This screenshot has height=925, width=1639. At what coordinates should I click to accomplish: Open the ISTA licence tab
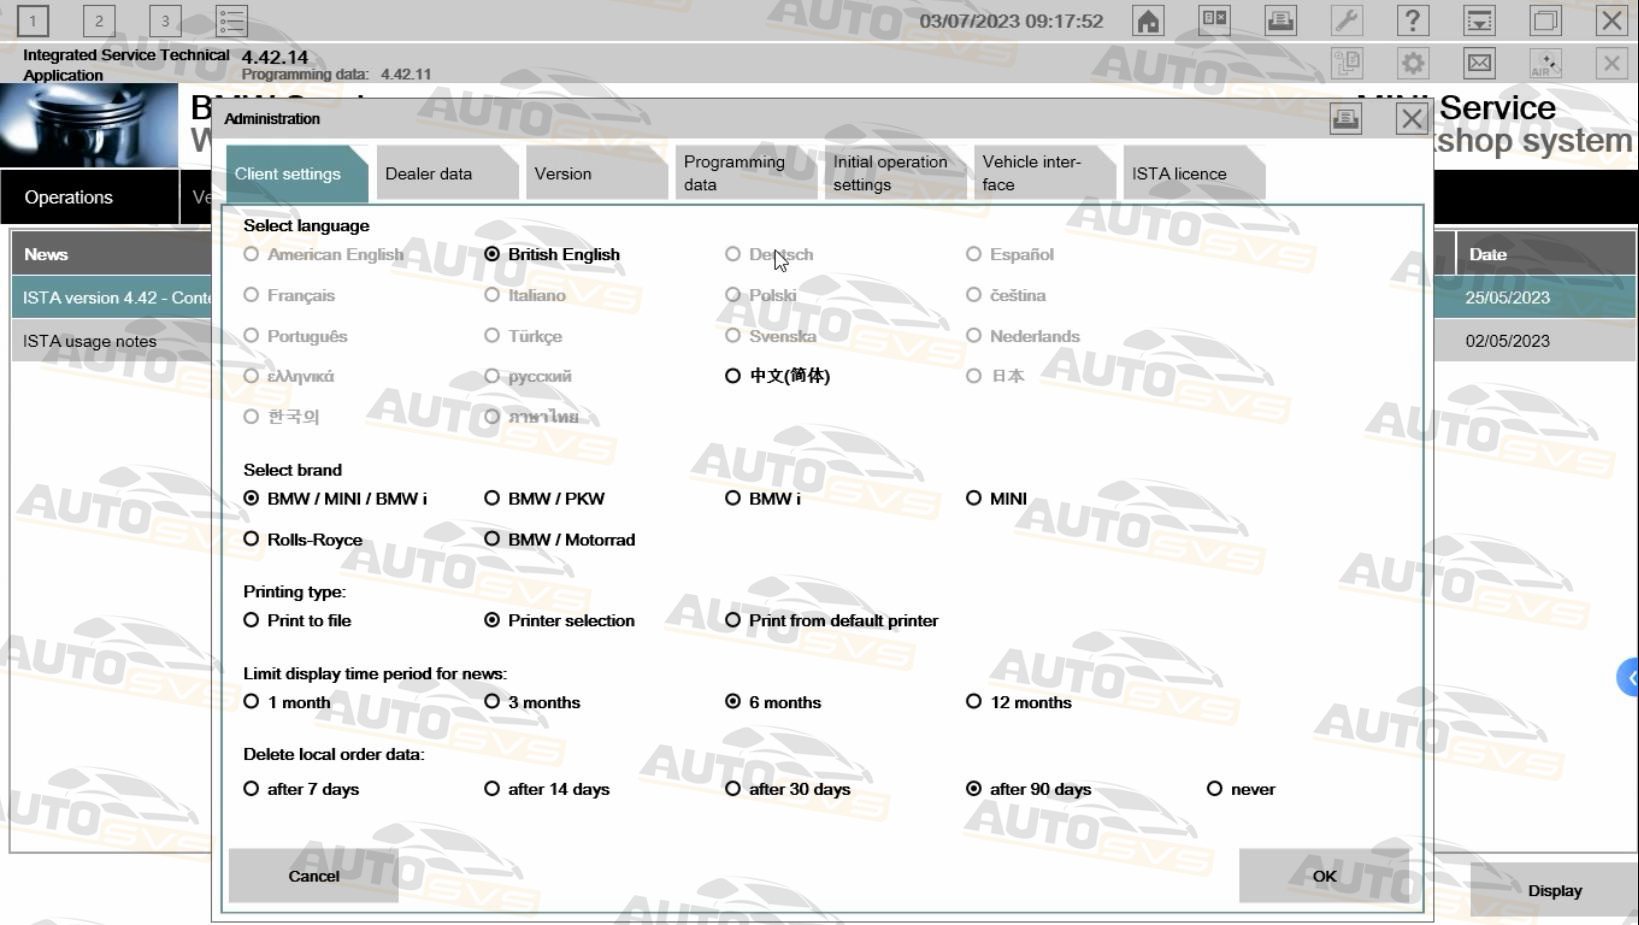1194,173
